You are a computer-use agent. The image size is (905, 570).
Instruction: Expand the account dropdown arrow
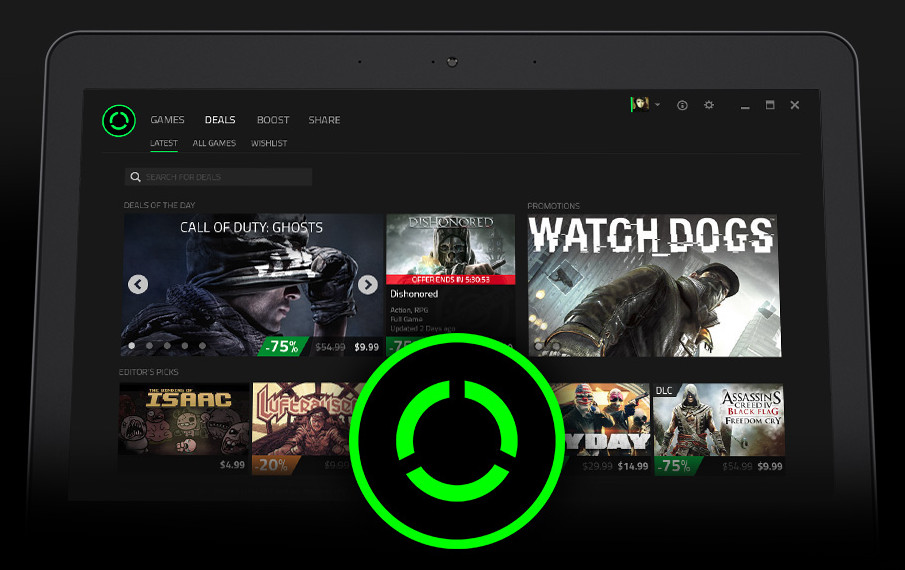coord(657,105)
